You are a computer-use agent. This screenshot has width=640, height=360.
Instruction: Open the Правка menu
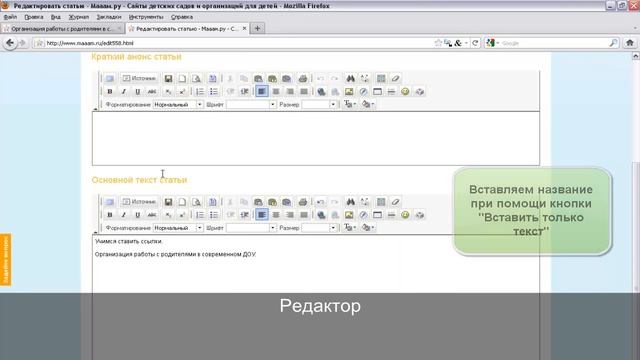(x=33, y=17)
